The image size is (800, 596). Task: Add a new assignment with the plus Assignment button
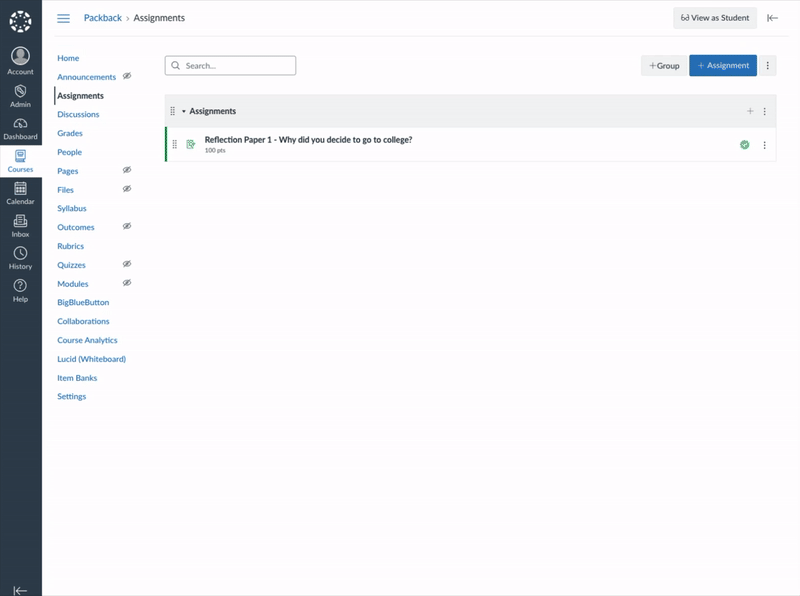[722, 65]
